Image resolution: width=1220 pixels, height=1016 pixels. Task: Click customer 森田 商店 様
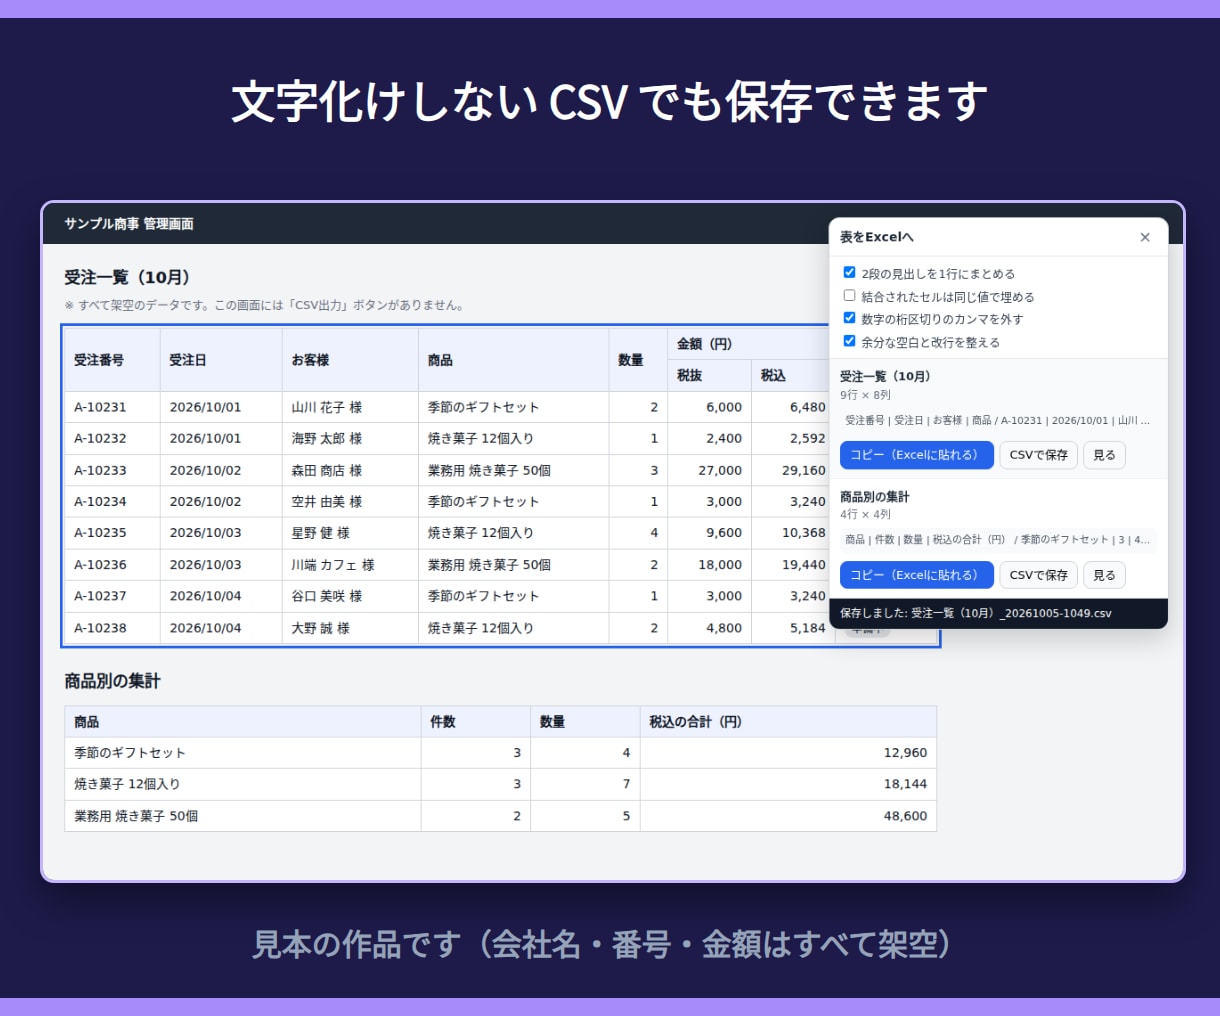pos(327,470)
